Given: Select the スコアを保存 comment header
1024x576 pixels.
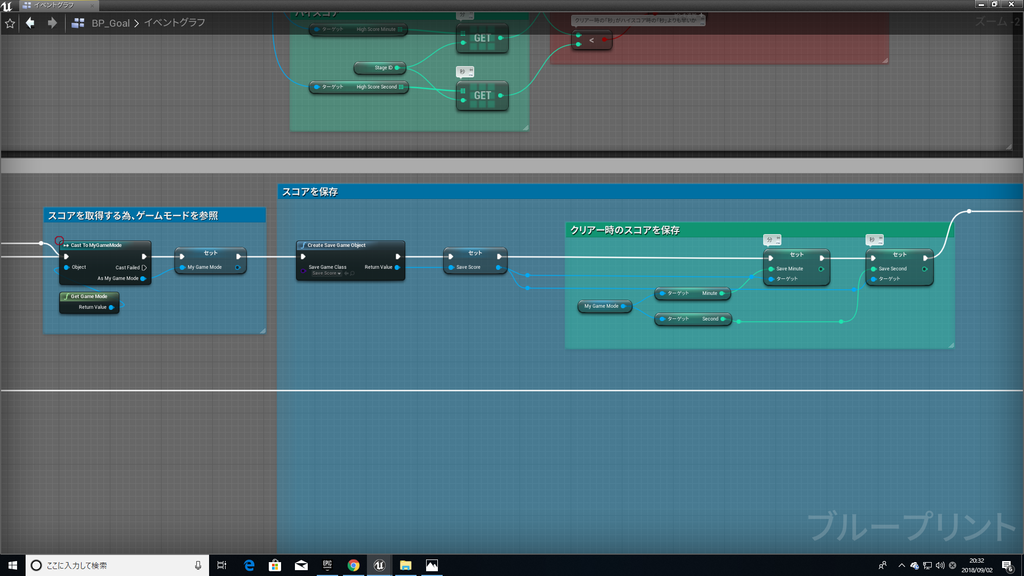Looking at the screenshot, I should [x=650, y=191].
